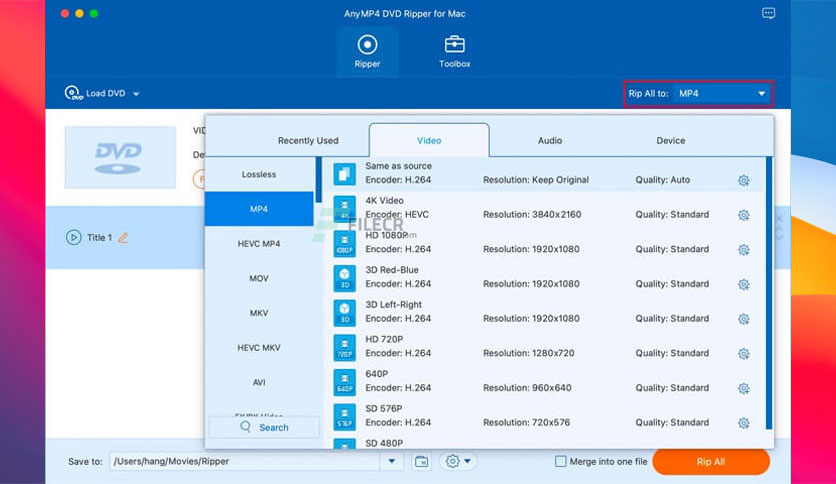Click 'Resolution: Keep Original' text
Image resolution: width=836 pixels, height=484 pixels.
pyautogui.click(x=536, y=180)
